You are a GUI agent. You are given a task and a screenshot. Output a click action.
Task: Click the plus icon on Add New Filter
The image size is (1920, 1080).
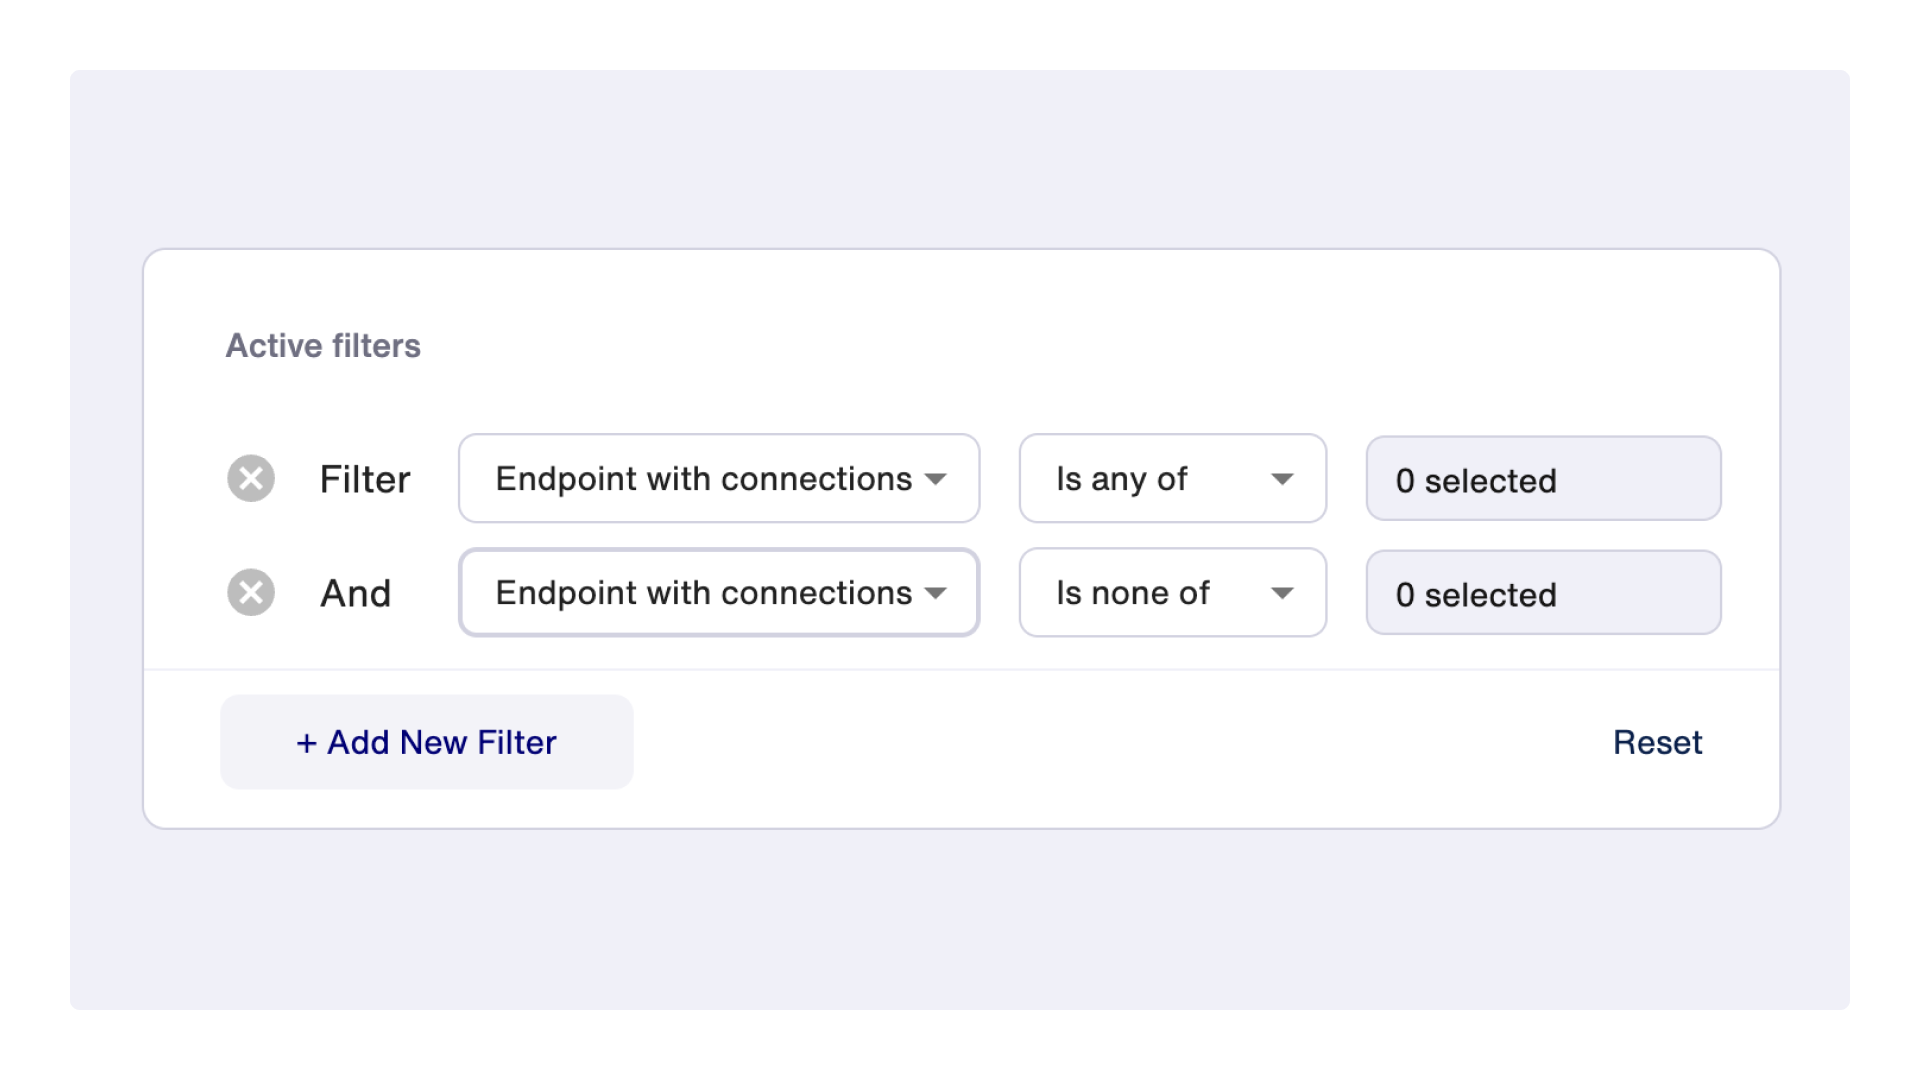pos(306,742)
